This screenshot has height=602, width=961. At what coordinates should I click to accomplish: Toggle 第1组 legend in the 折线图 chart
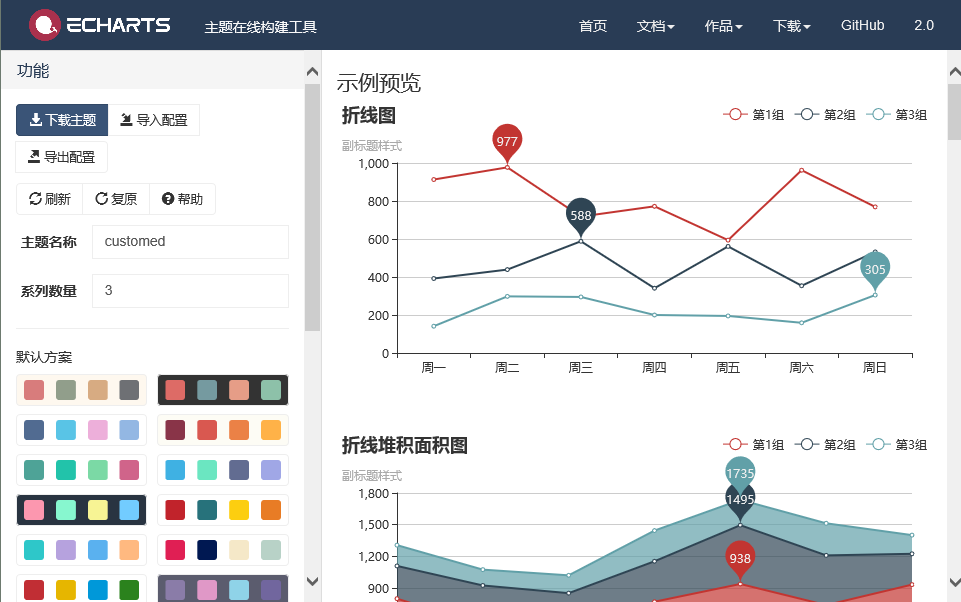pyautogui.click(x=753, y=115)
